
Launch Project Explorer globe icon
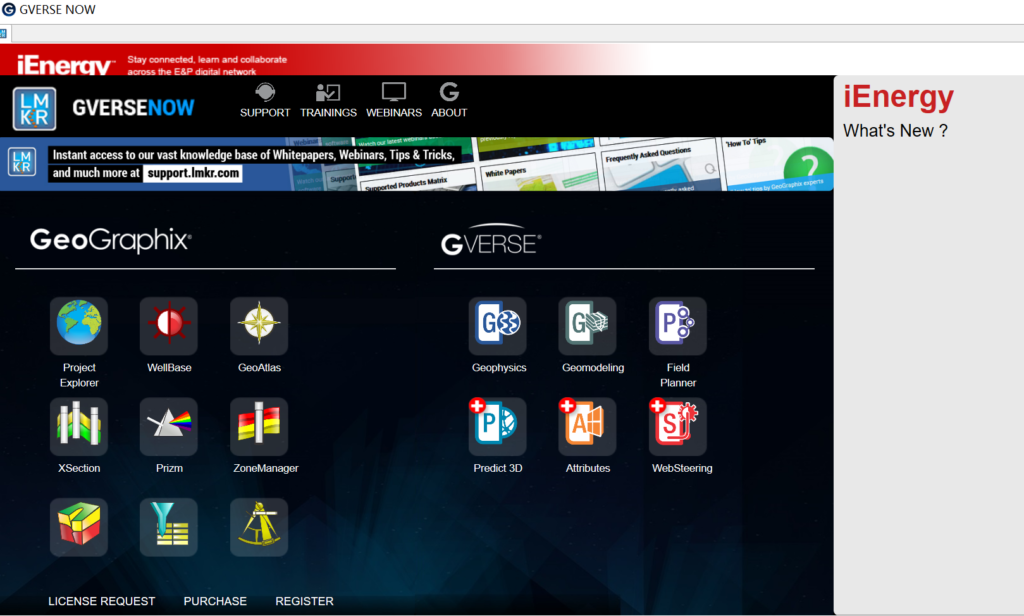coord(79,325)
